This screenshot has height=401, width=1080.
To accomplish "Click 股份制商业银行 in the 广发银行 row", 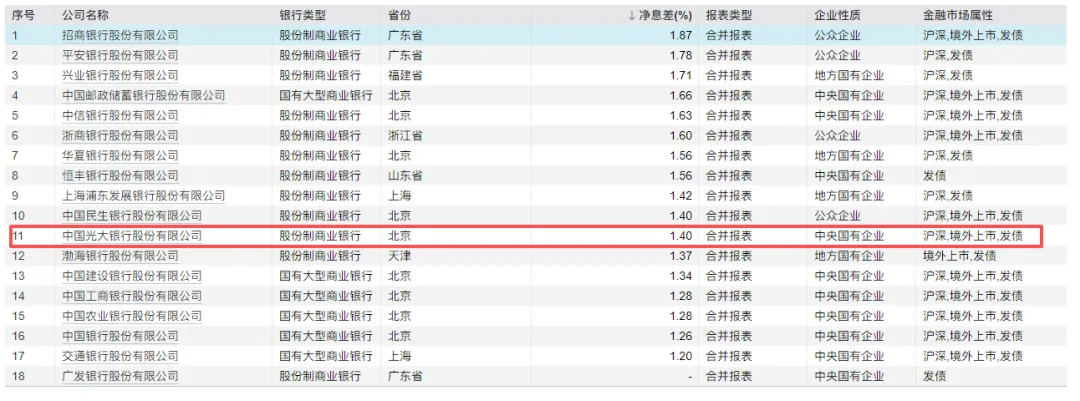I will (x=320, y=377).
